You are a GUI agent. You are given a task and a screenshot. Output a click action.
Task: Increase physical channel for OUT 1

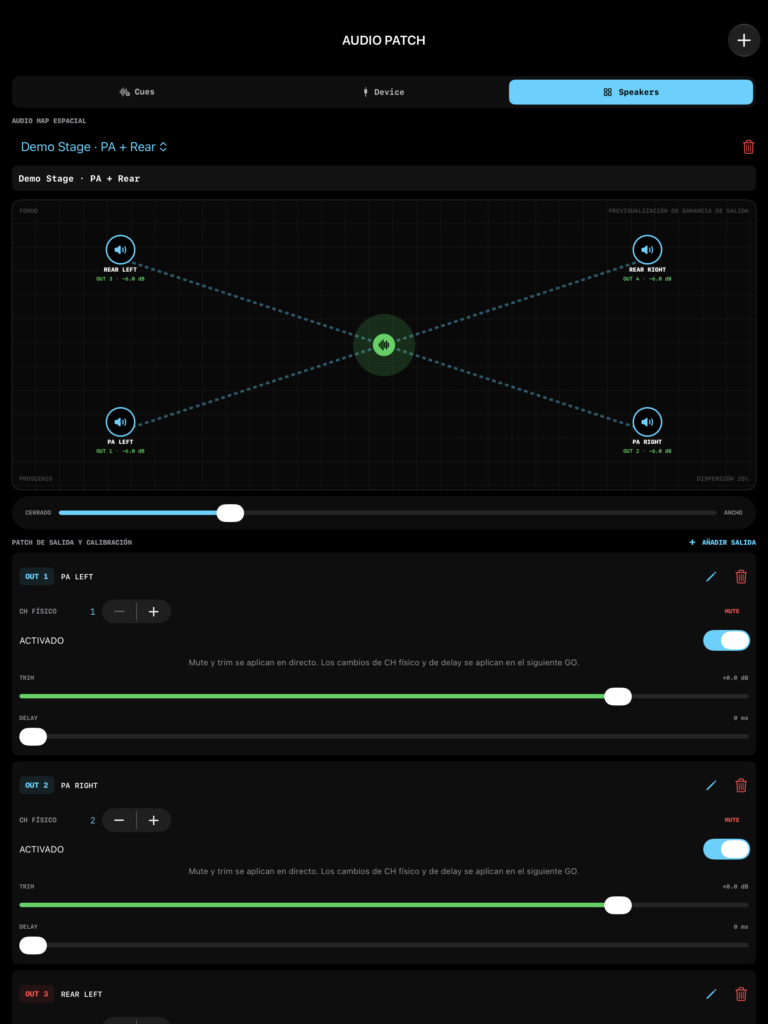[154, 611]
